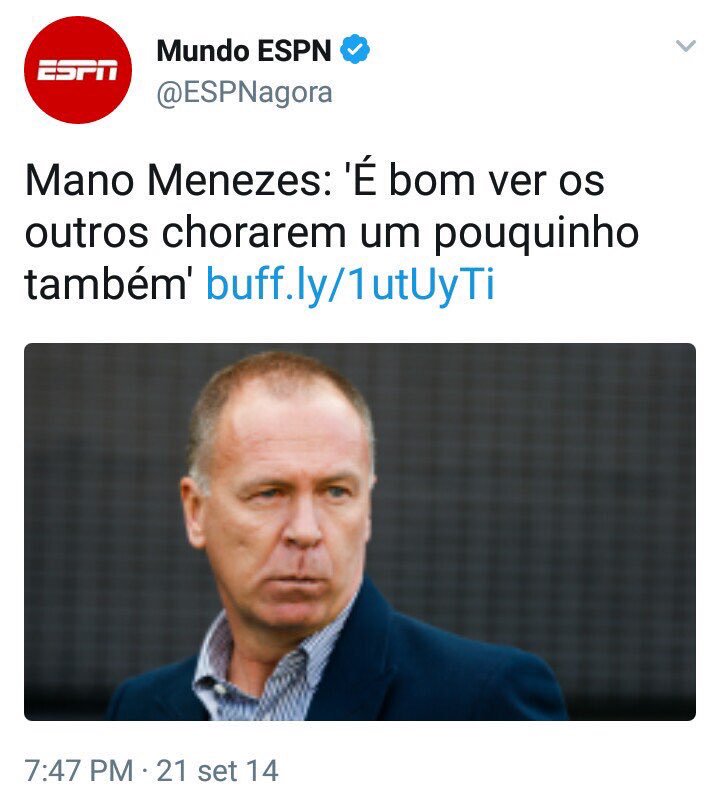The image size is (720, 798).
Task: Tap the 'outros chorarem um pouquinho' line
Action: 332,234
